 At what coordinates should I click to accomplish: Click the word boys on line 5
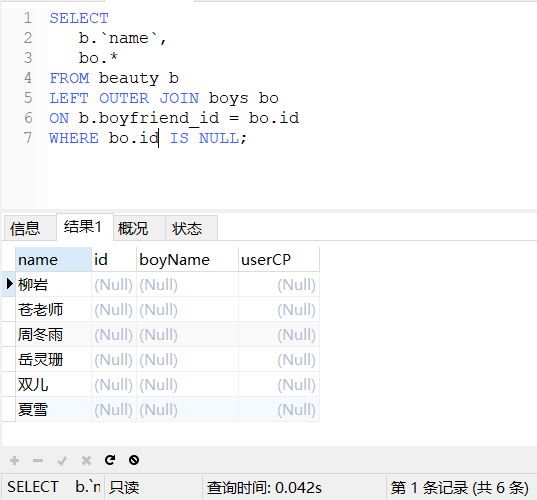click(228, 99)
